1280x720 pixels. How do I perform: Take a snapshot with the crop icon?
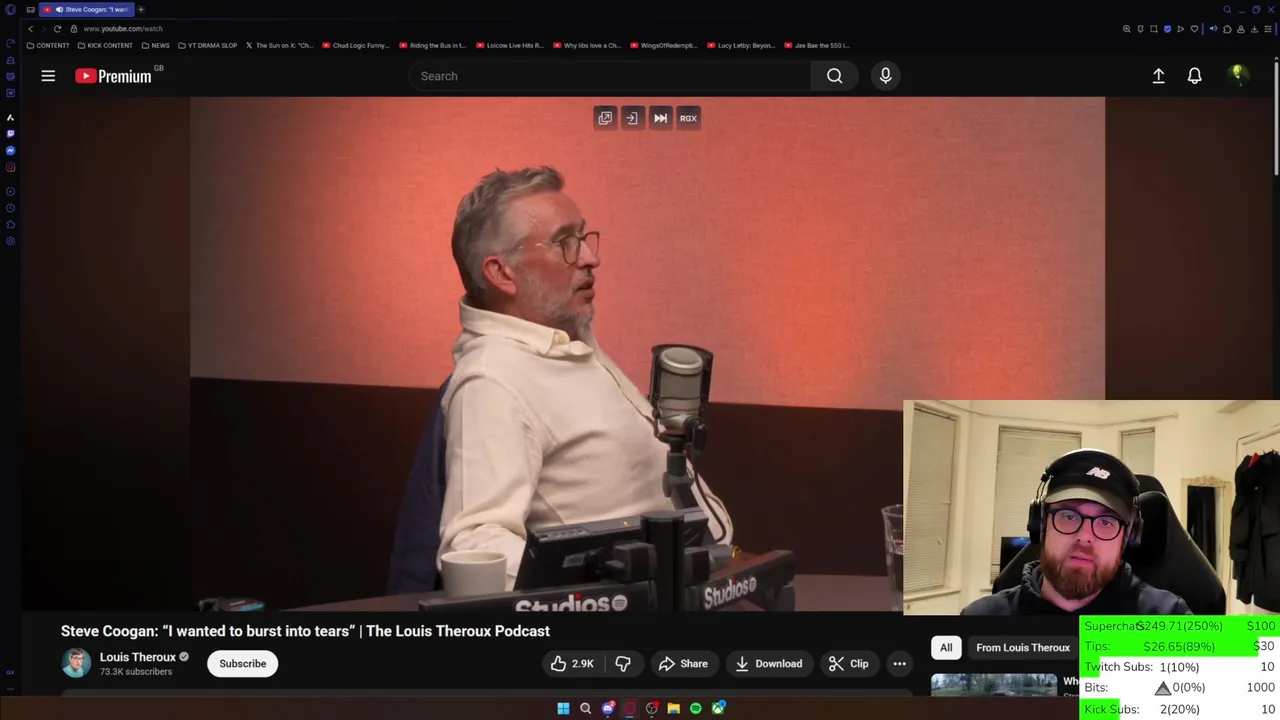pyautogui.click(x=1154, y=29)
